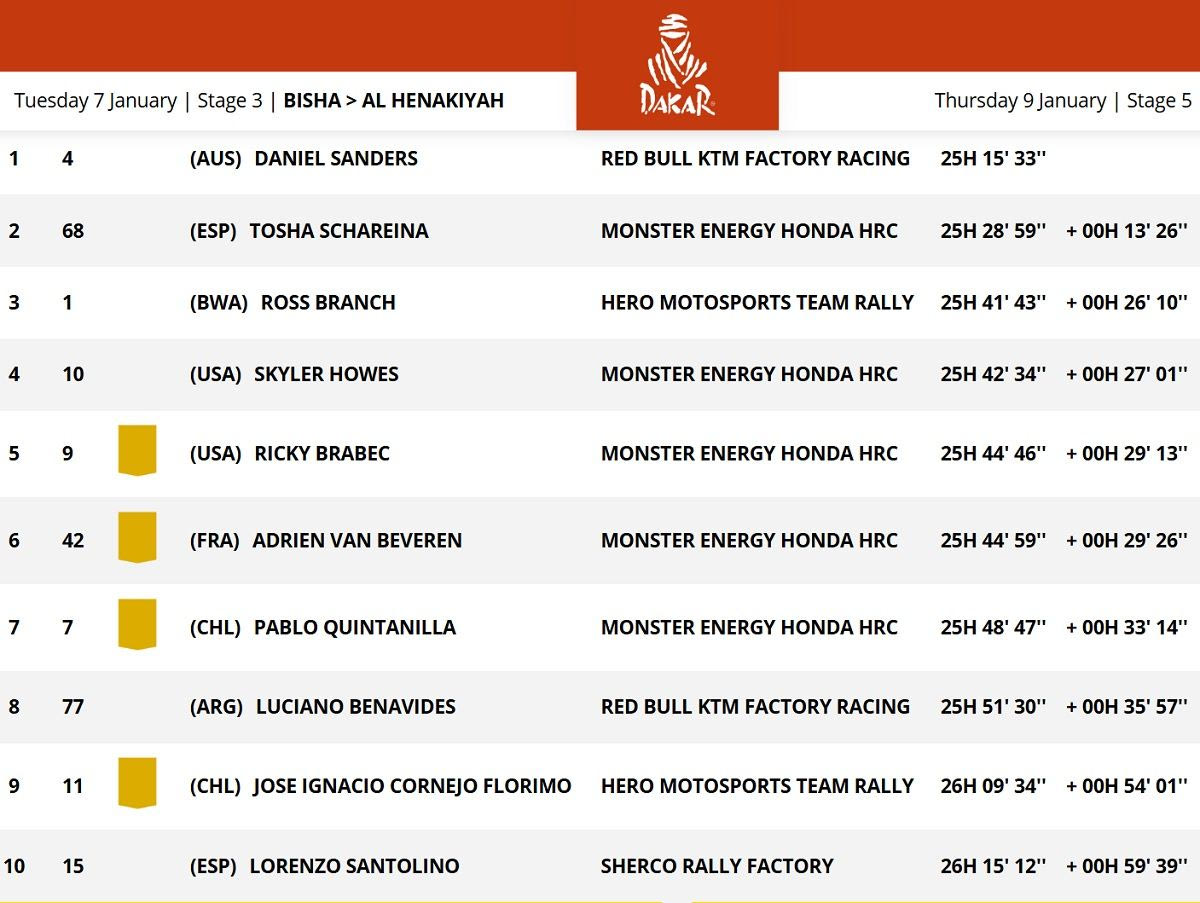The height and width of the screenshot is (903, 1200).
Task: Click yellow badge beside Jose Ignacio Cornejo Florimo
Action: tap(137, 782)
